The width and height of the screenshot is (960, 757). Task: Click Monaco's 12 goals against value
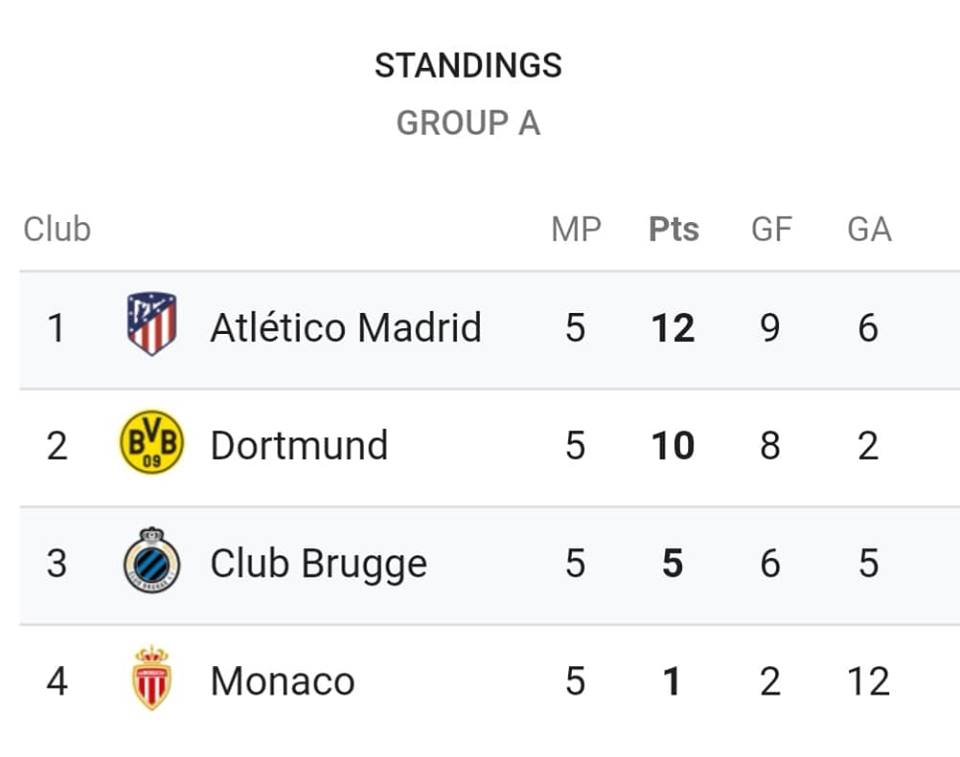(x=868, y=681)
